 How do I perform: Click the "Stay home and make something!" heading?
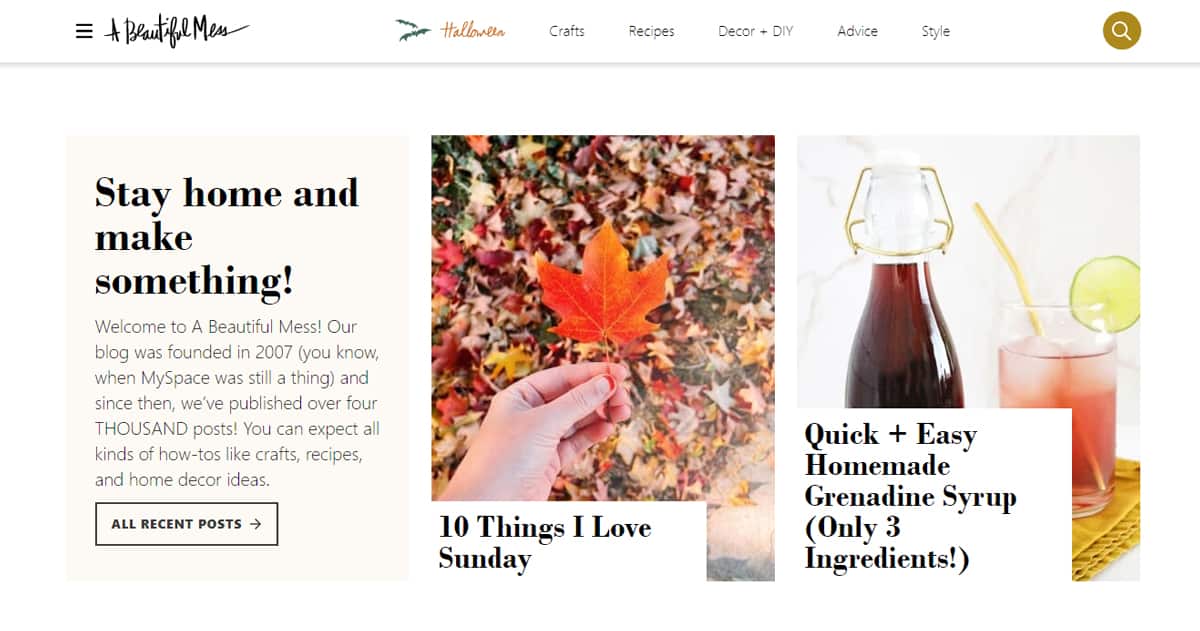tap(226, 237)
